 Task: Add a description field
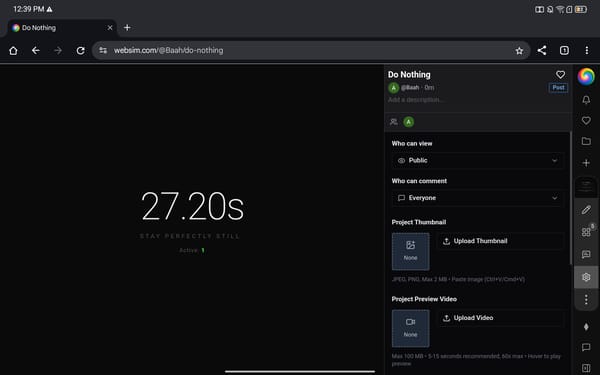click(417, 99)
